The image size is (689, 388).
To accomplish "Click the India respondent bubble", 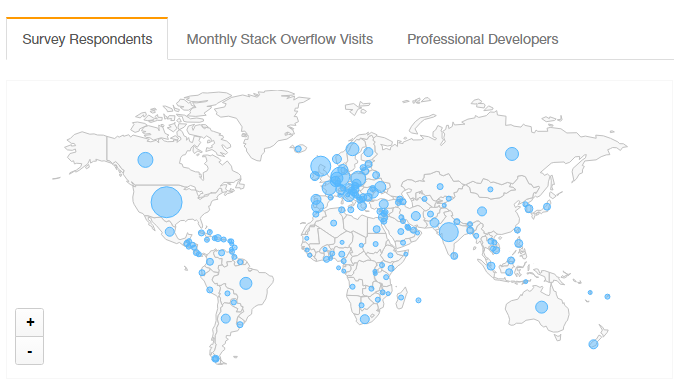I will [x=449, y=232].
